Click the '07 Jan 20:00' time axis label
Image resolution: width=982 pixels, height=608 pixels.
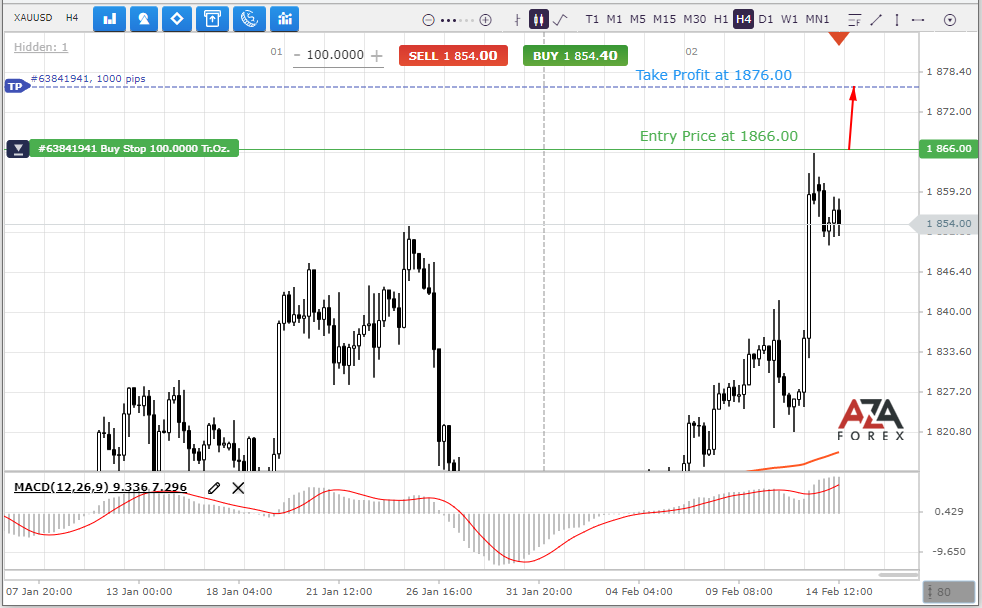39,591
